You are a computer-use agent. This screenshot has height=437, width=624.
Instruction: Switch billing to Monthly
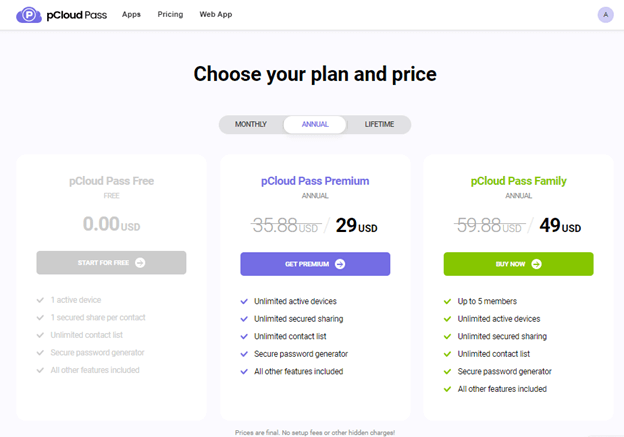[251, 125]
